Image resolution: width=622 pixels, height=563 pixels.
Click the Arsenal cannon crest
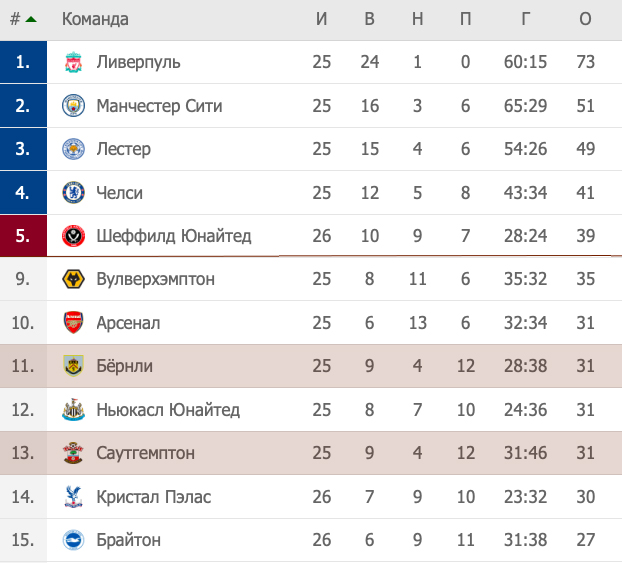click(x=73, y=323)
